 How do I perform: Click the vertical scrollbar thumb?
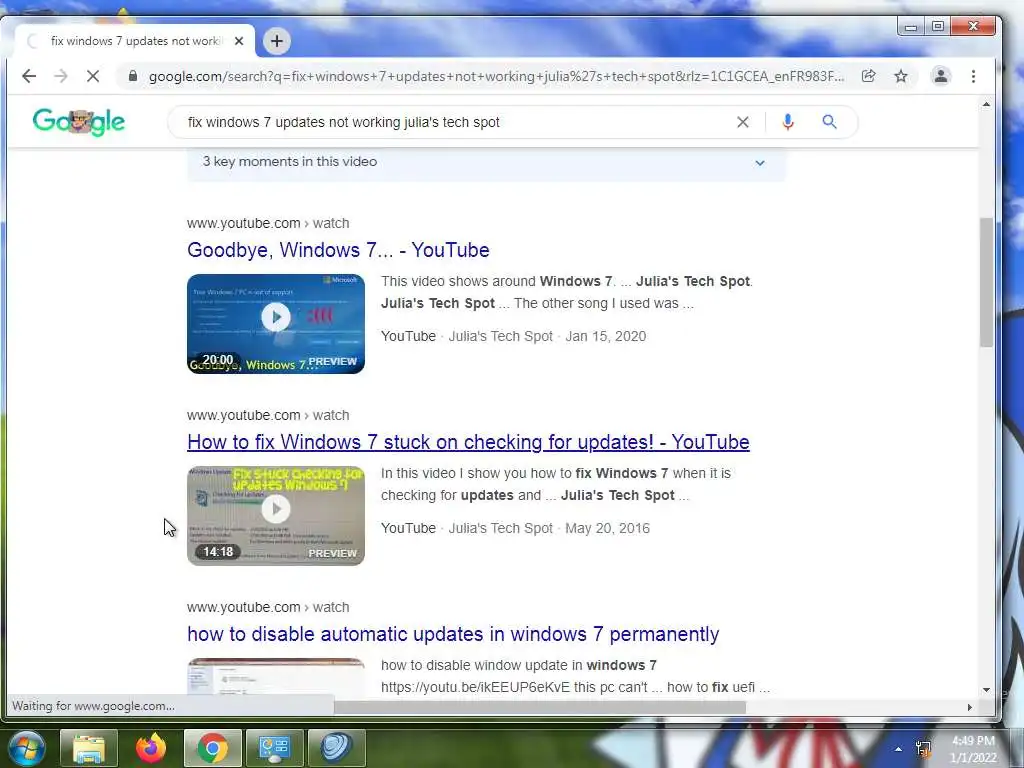[x=986, y=282]
